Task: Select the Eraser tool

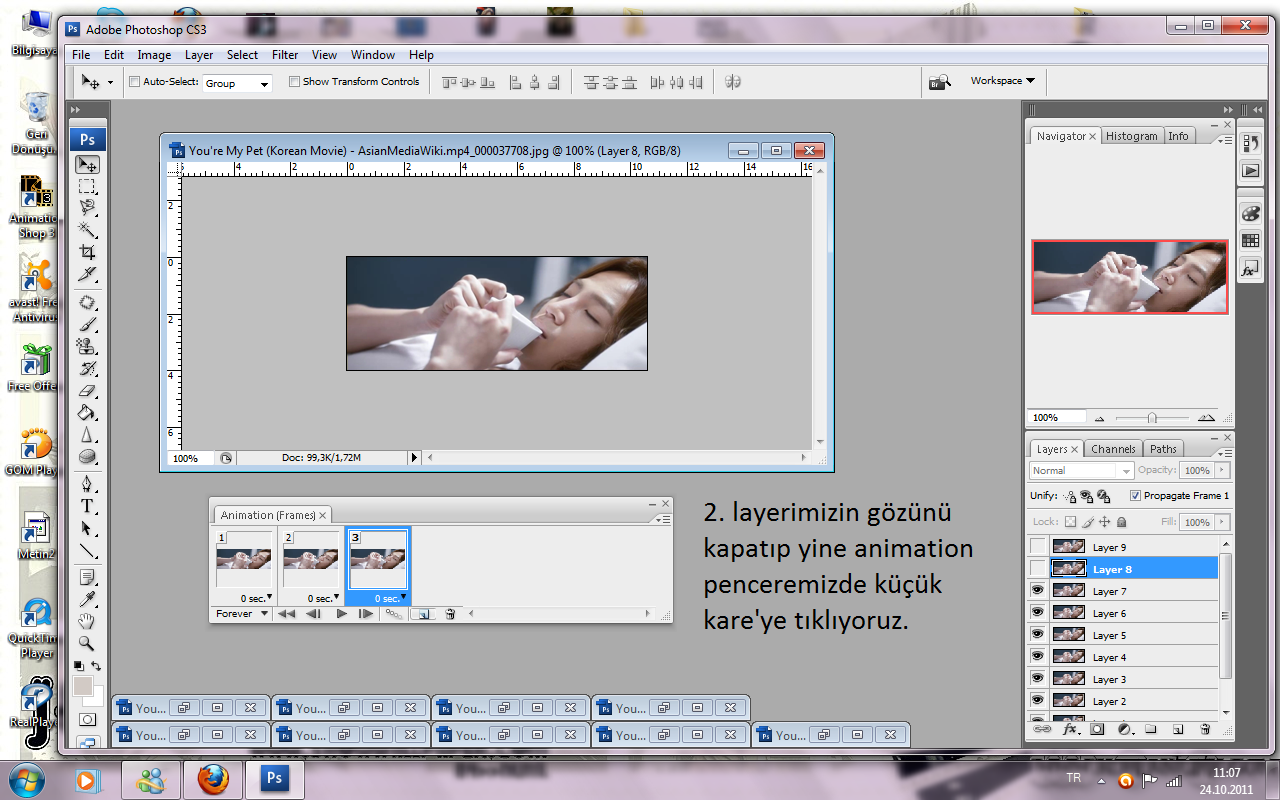Action: pos(88,391)
